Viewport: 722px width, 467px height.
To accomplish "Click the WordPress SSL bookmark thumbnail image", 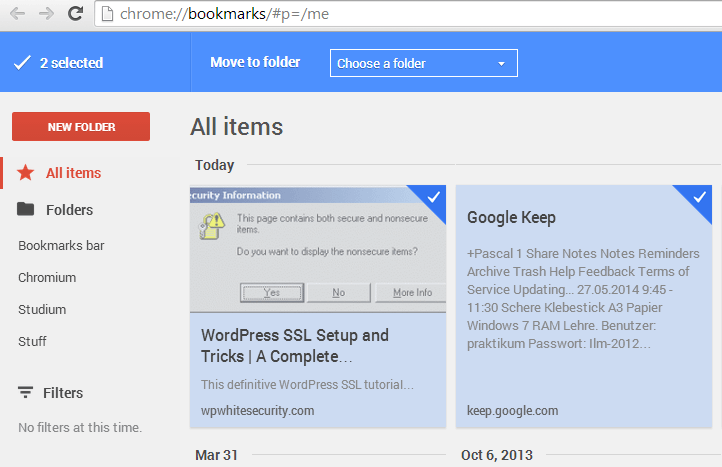I will (318, 250).
